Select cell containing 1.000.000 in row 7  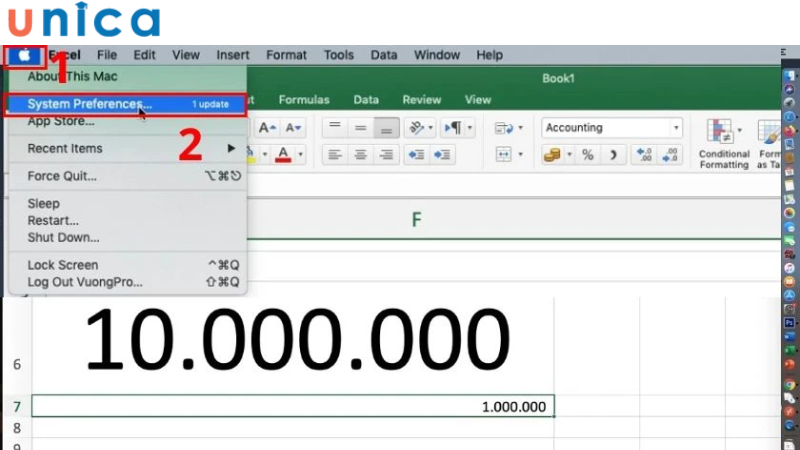[x=293, y=407]
